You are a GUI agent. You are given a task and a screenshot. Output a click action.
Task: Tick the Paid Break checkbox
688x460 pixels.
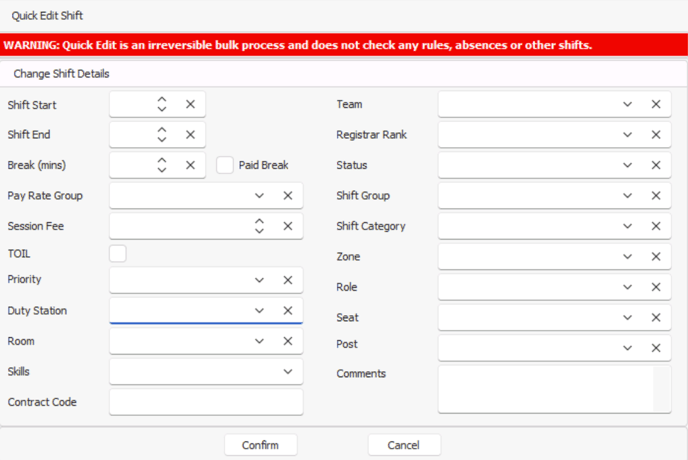[x=225, y=165]
